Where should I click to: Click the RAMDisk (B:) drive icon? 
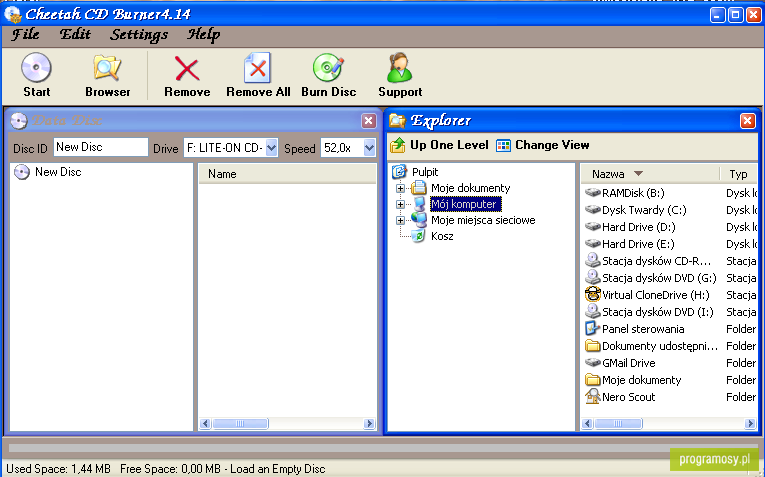pos(592,193)
